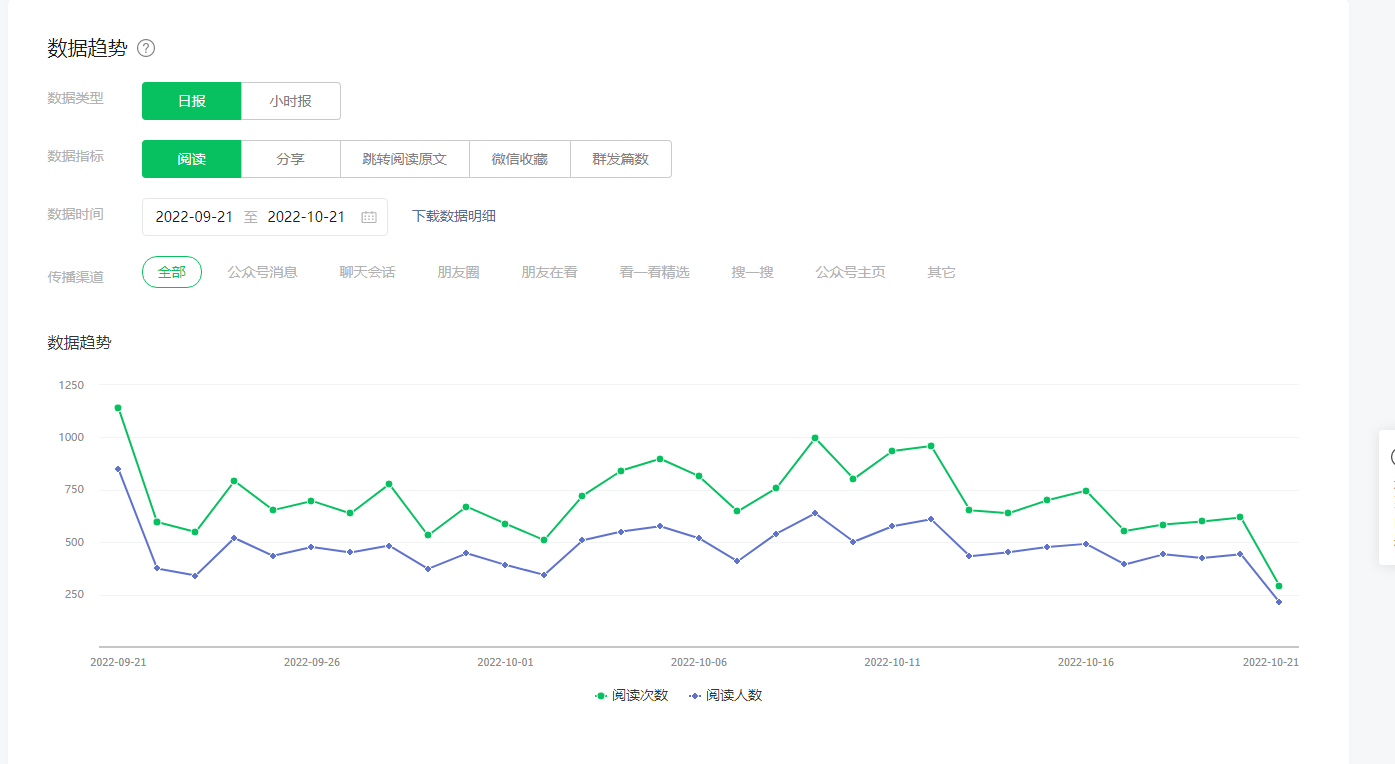Screen dimensions: 1395x764
Task: Click the blue data point on 2022-10-21
Action: tap(1279, 602)
